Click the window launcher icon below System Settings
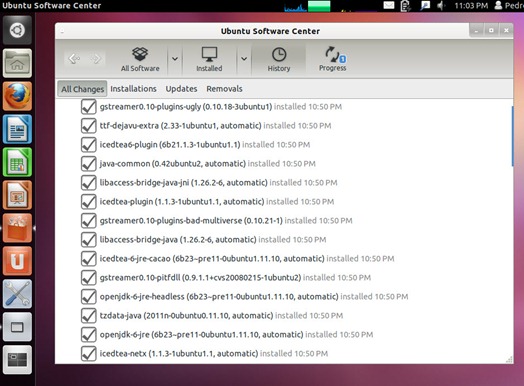The image size is (524, 386). coord(17,327)
